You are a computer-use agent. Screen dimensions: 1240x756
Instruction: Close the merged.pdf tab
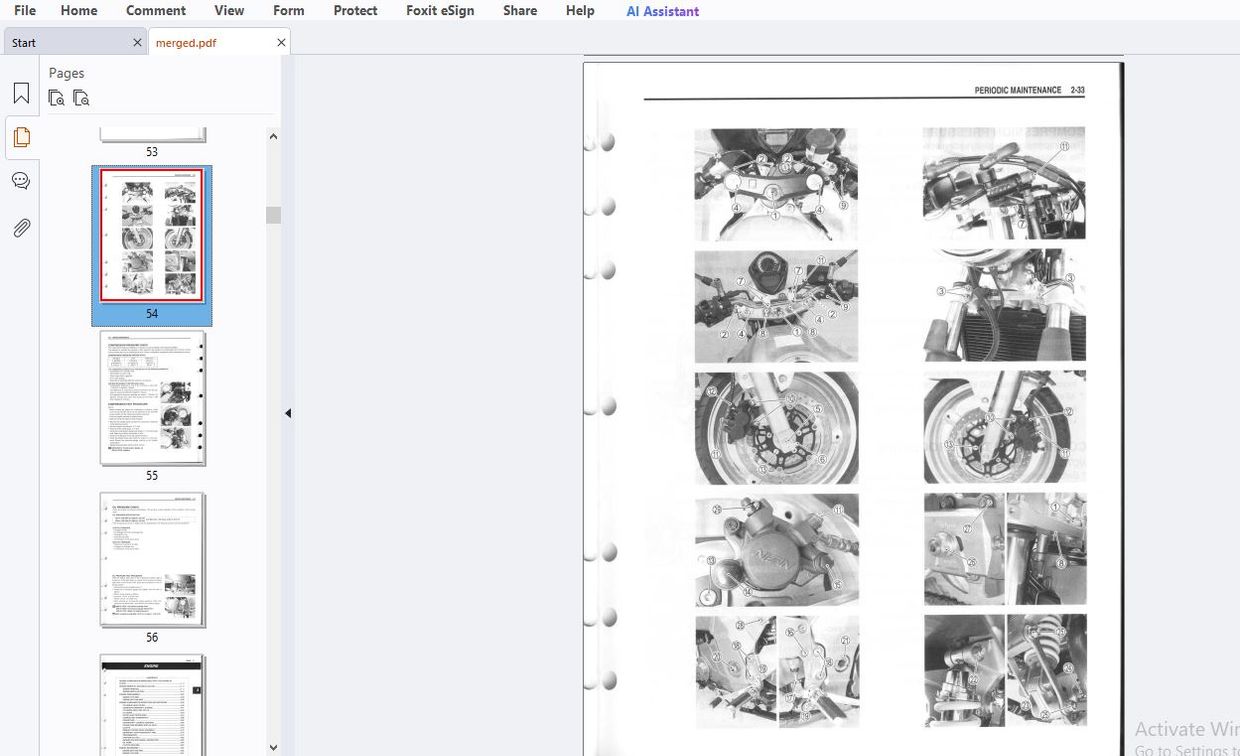pyautogui.click(x=281, y=42)
